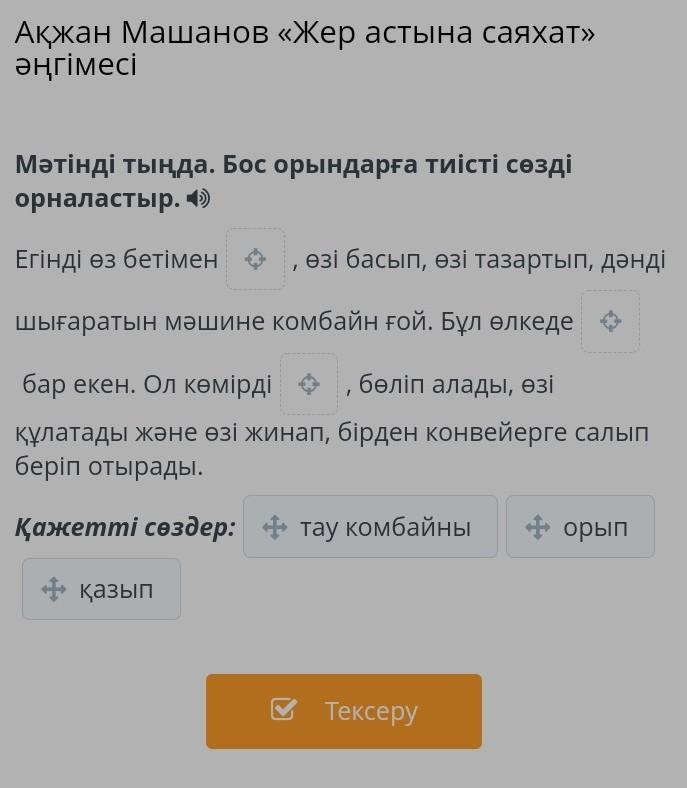
Task: Click the phrase "бар екен. Ол көмірді"
Action: [147, 385]
